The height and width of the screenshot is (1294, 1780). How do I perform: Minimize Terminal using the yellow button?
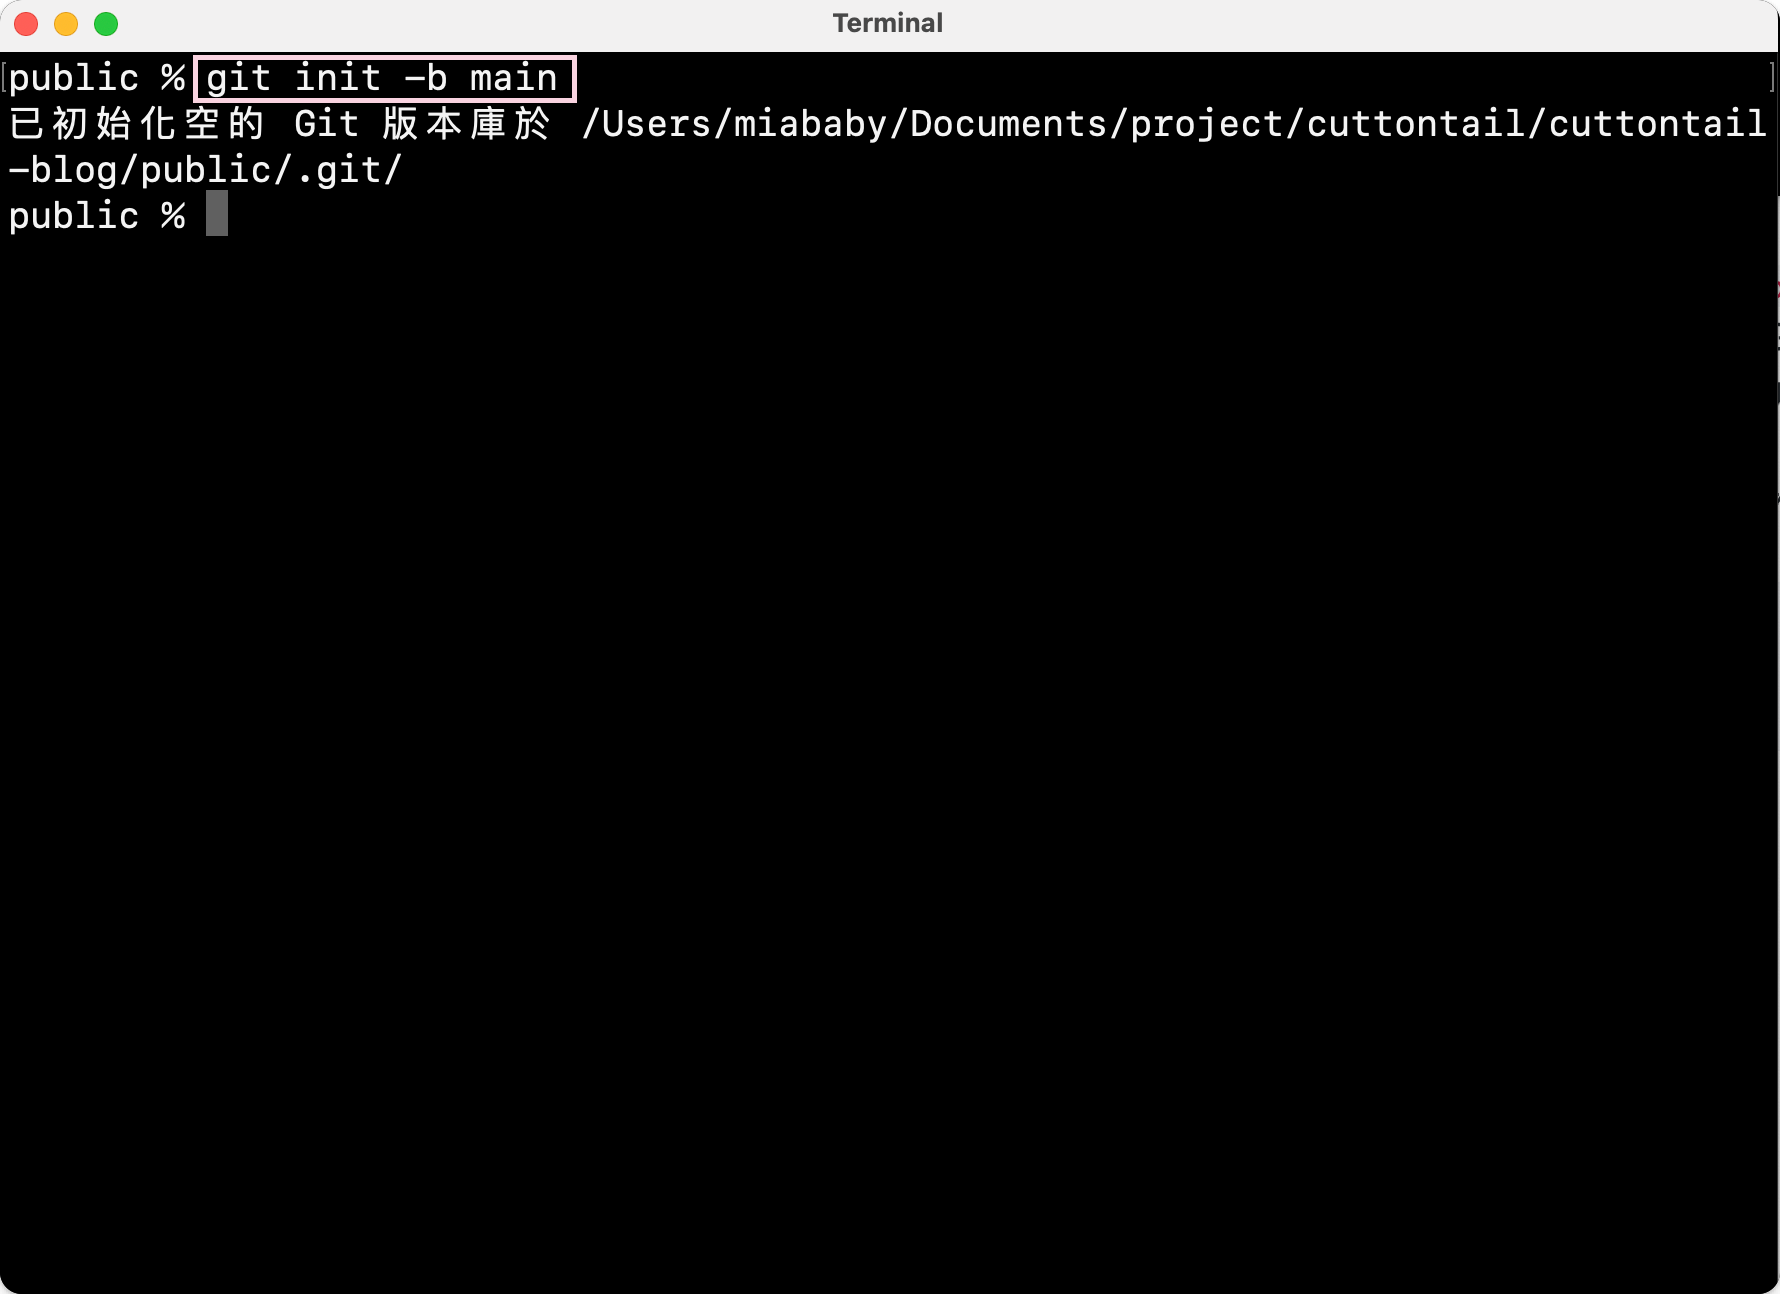point(66,24)
